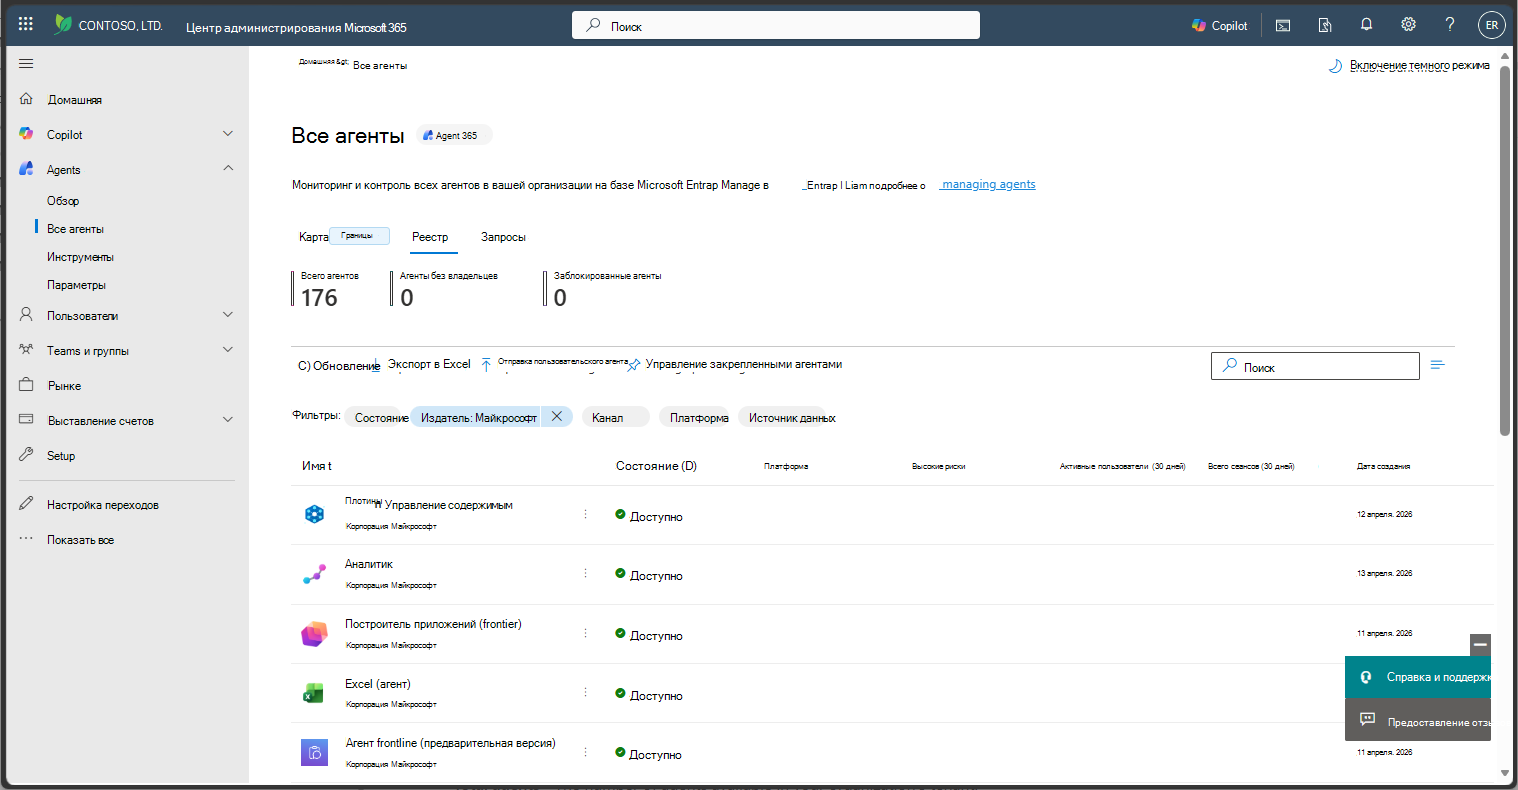
Task: Open the what's new document icon in header
Action: coord(1325,26)
